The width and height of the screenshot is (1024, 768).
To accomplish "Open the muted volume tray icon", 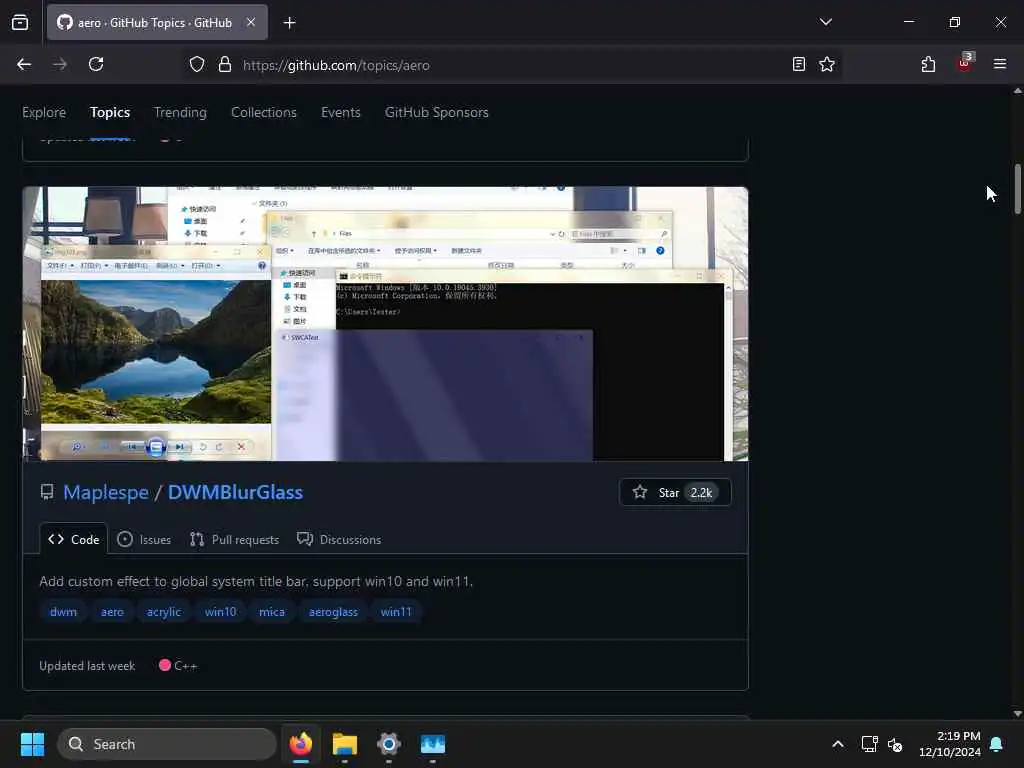I will 895,744.
